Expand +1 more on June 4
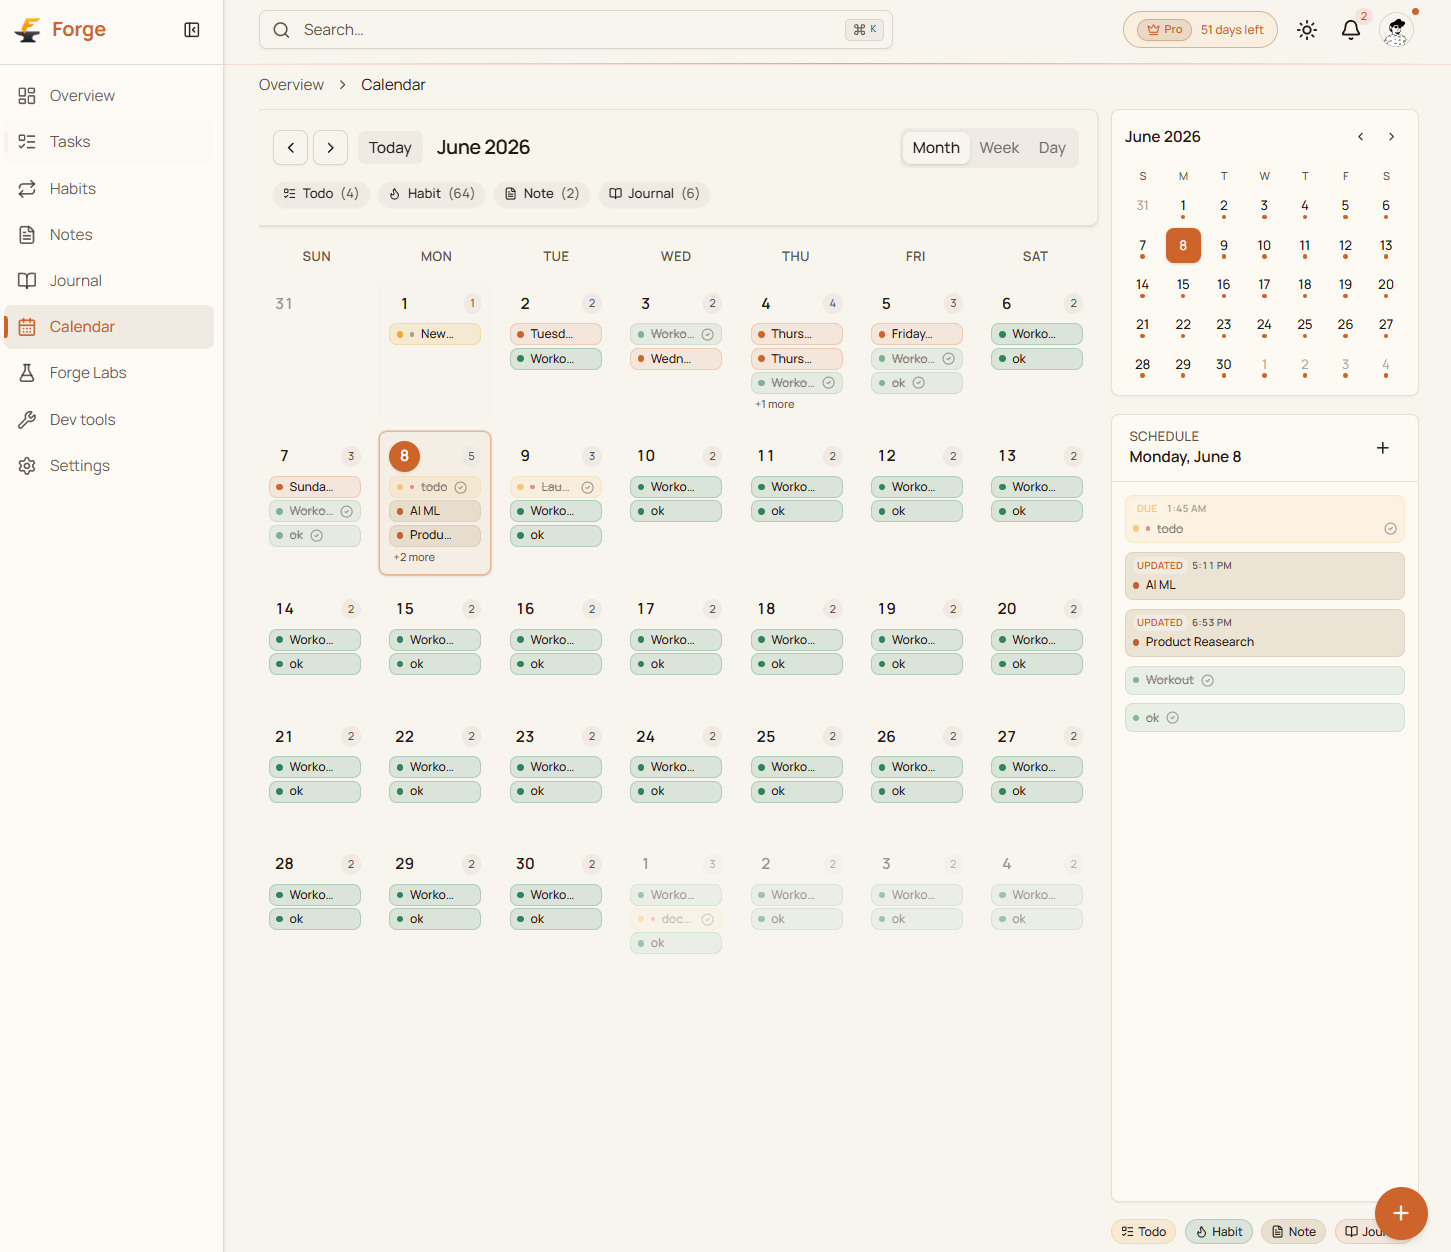The image size is (1451, 1252). 775,405
